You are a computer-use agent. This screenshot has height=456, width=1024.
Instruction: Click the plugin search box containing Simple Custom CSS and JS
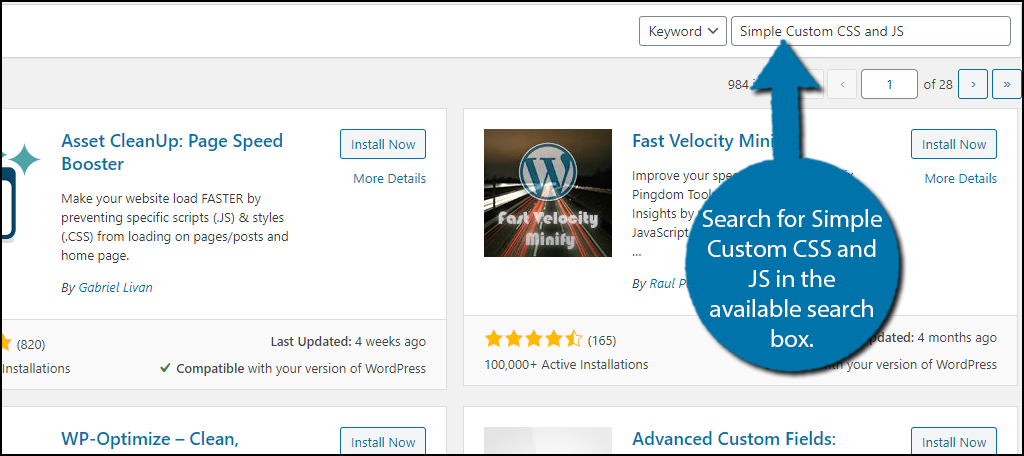(871, 31)
